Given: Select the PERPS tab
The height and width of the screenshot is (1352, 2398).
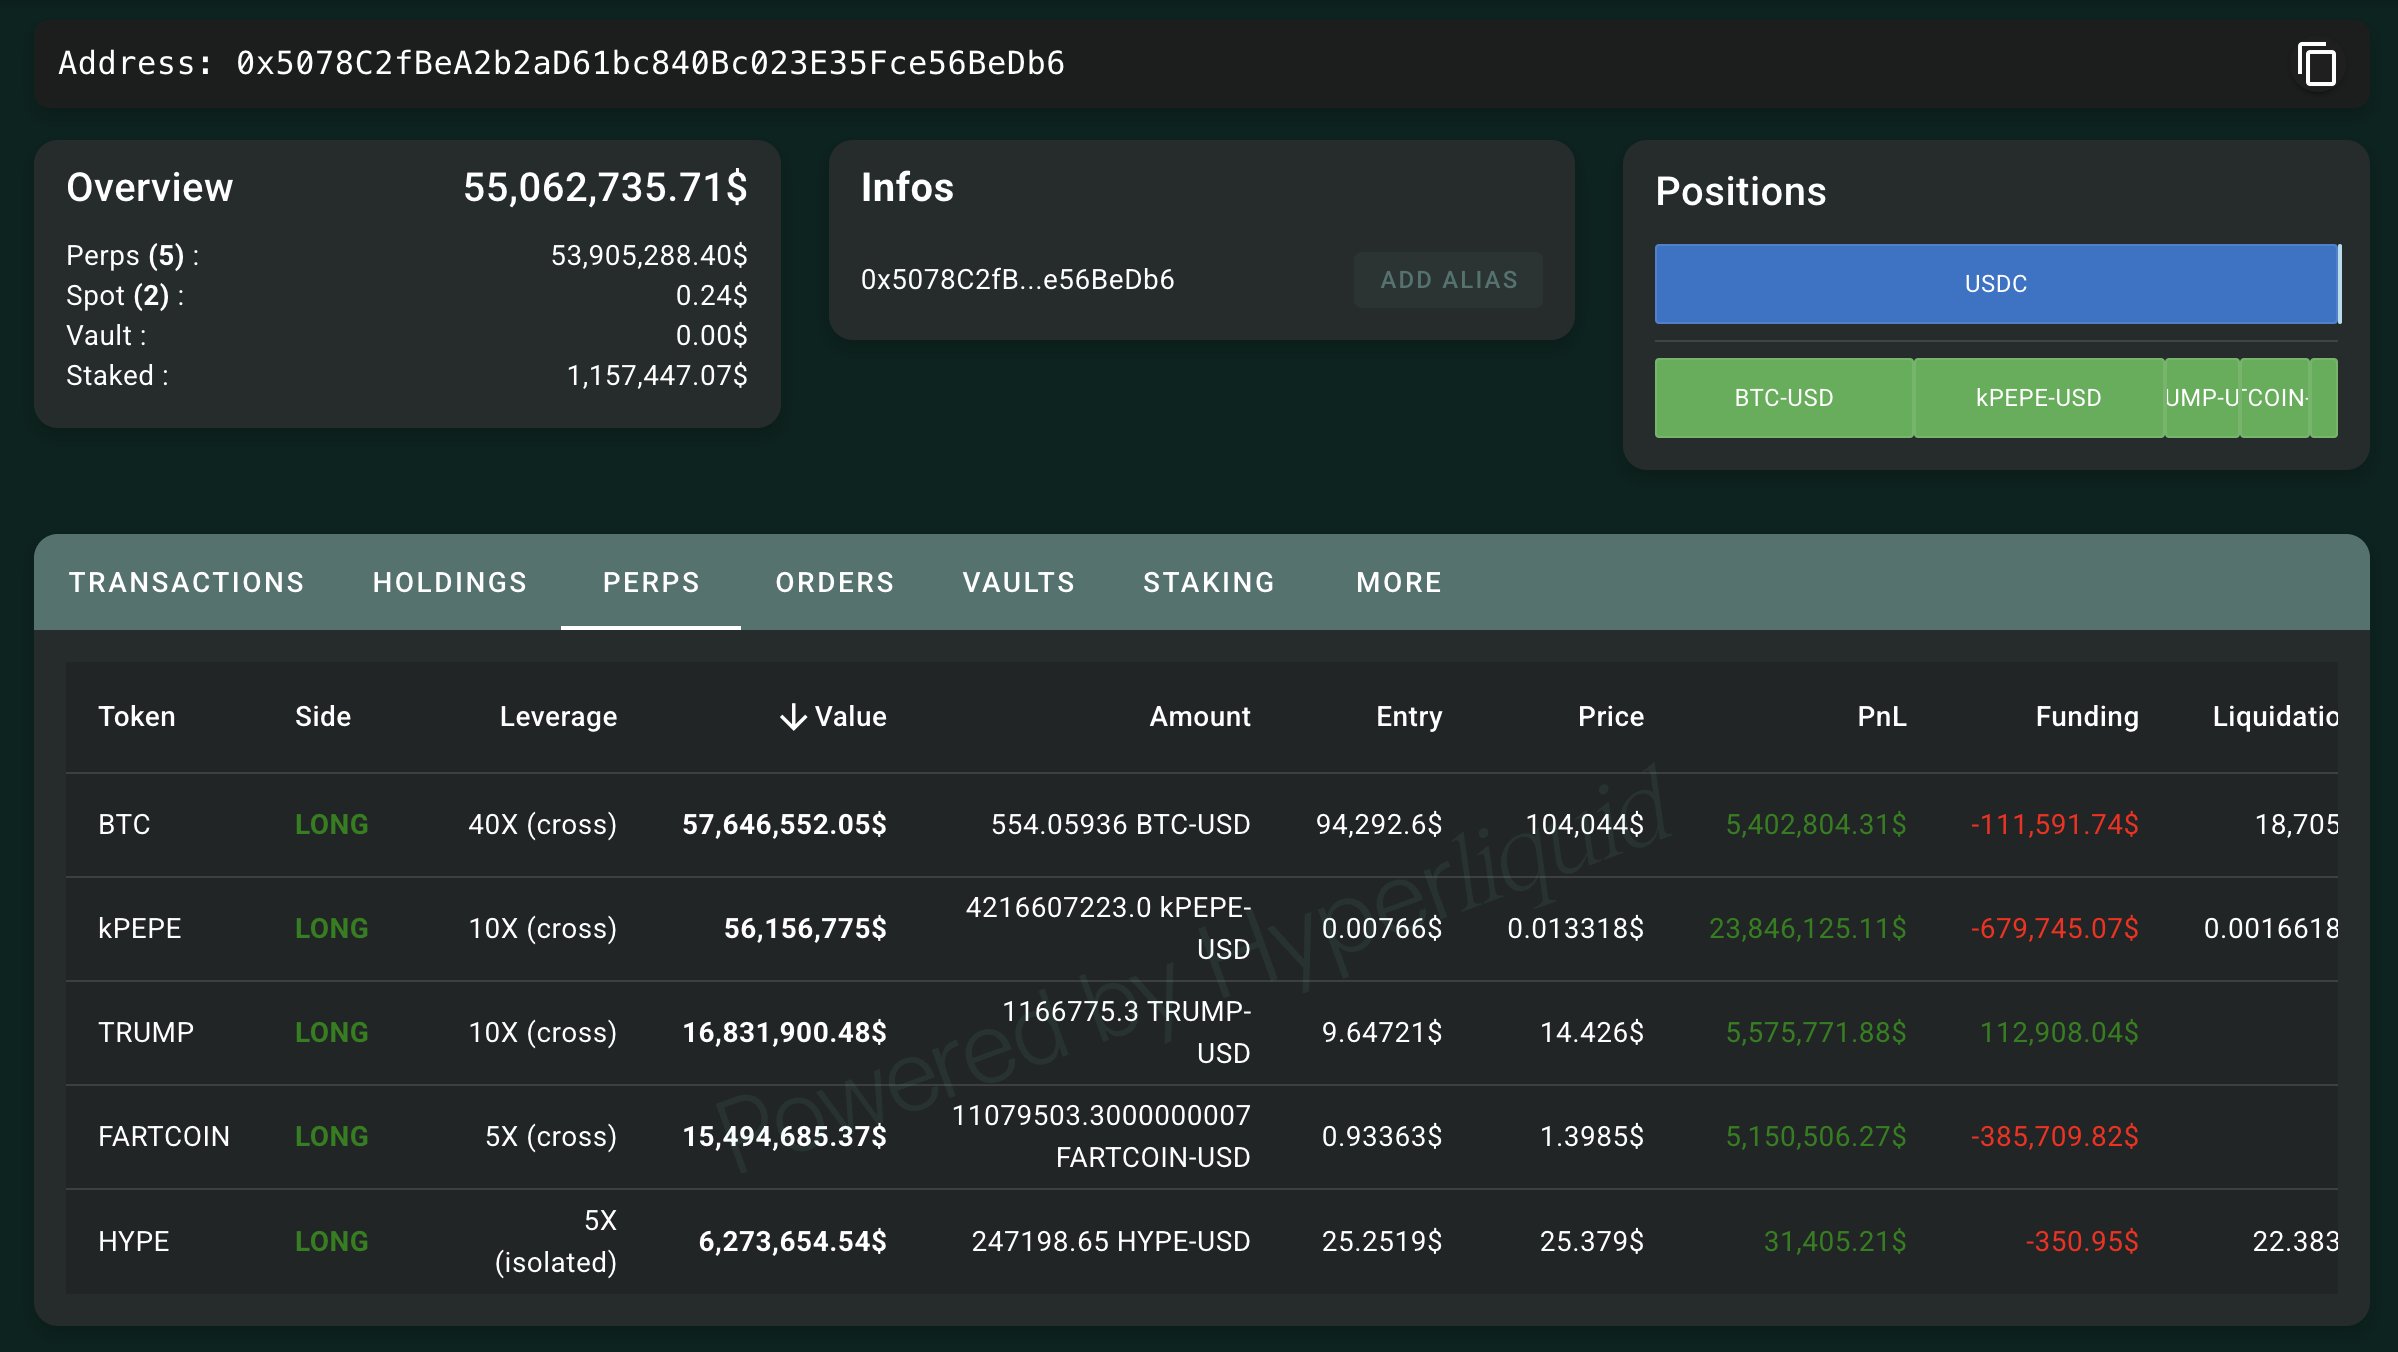Looking at the screenshot, I should coord(651,582).
